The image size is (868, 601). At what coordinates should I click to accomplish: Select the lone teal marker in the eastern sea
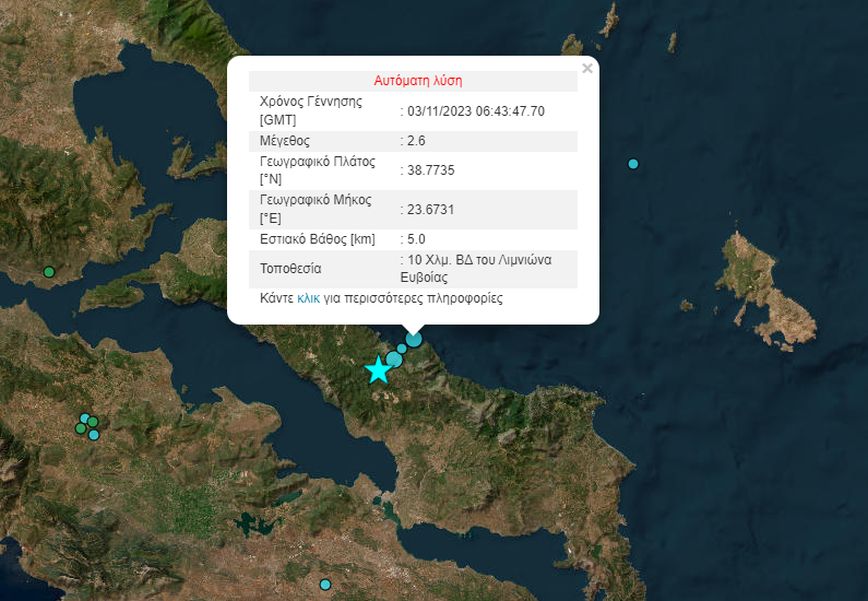(633, 164)
